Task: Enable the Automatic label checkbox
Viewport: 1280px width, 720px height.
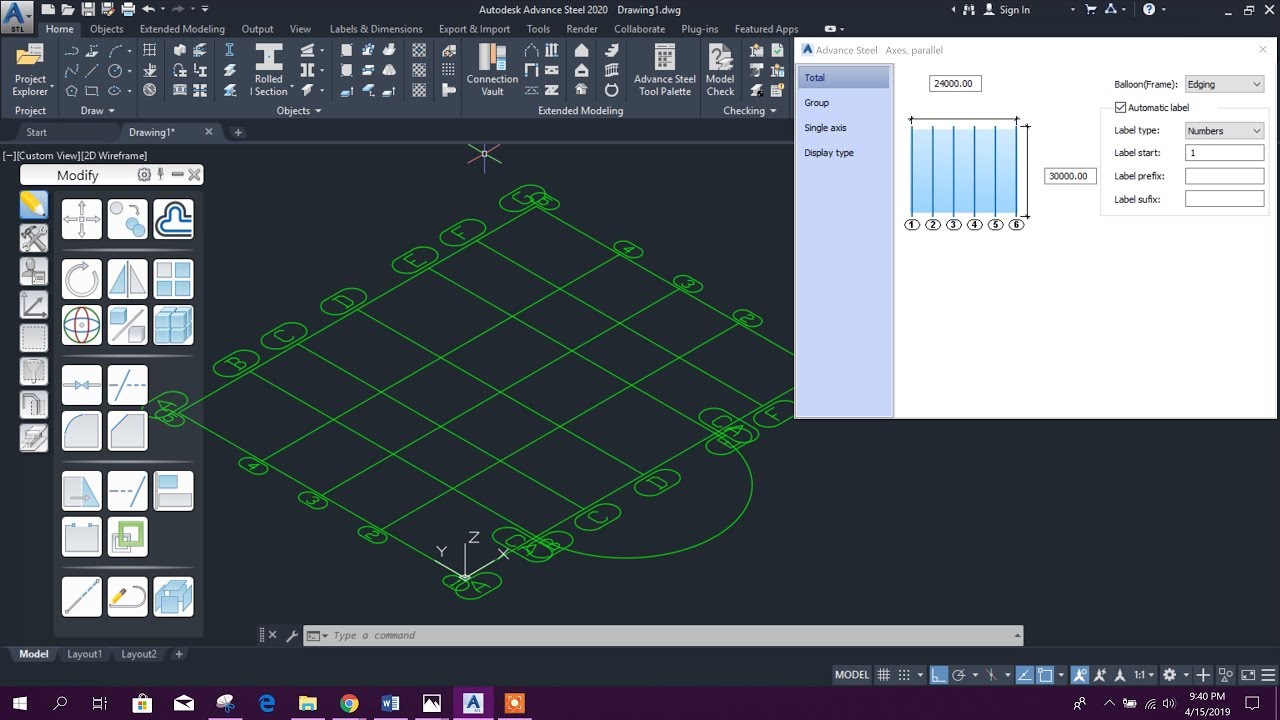Action: point(1121,107)
